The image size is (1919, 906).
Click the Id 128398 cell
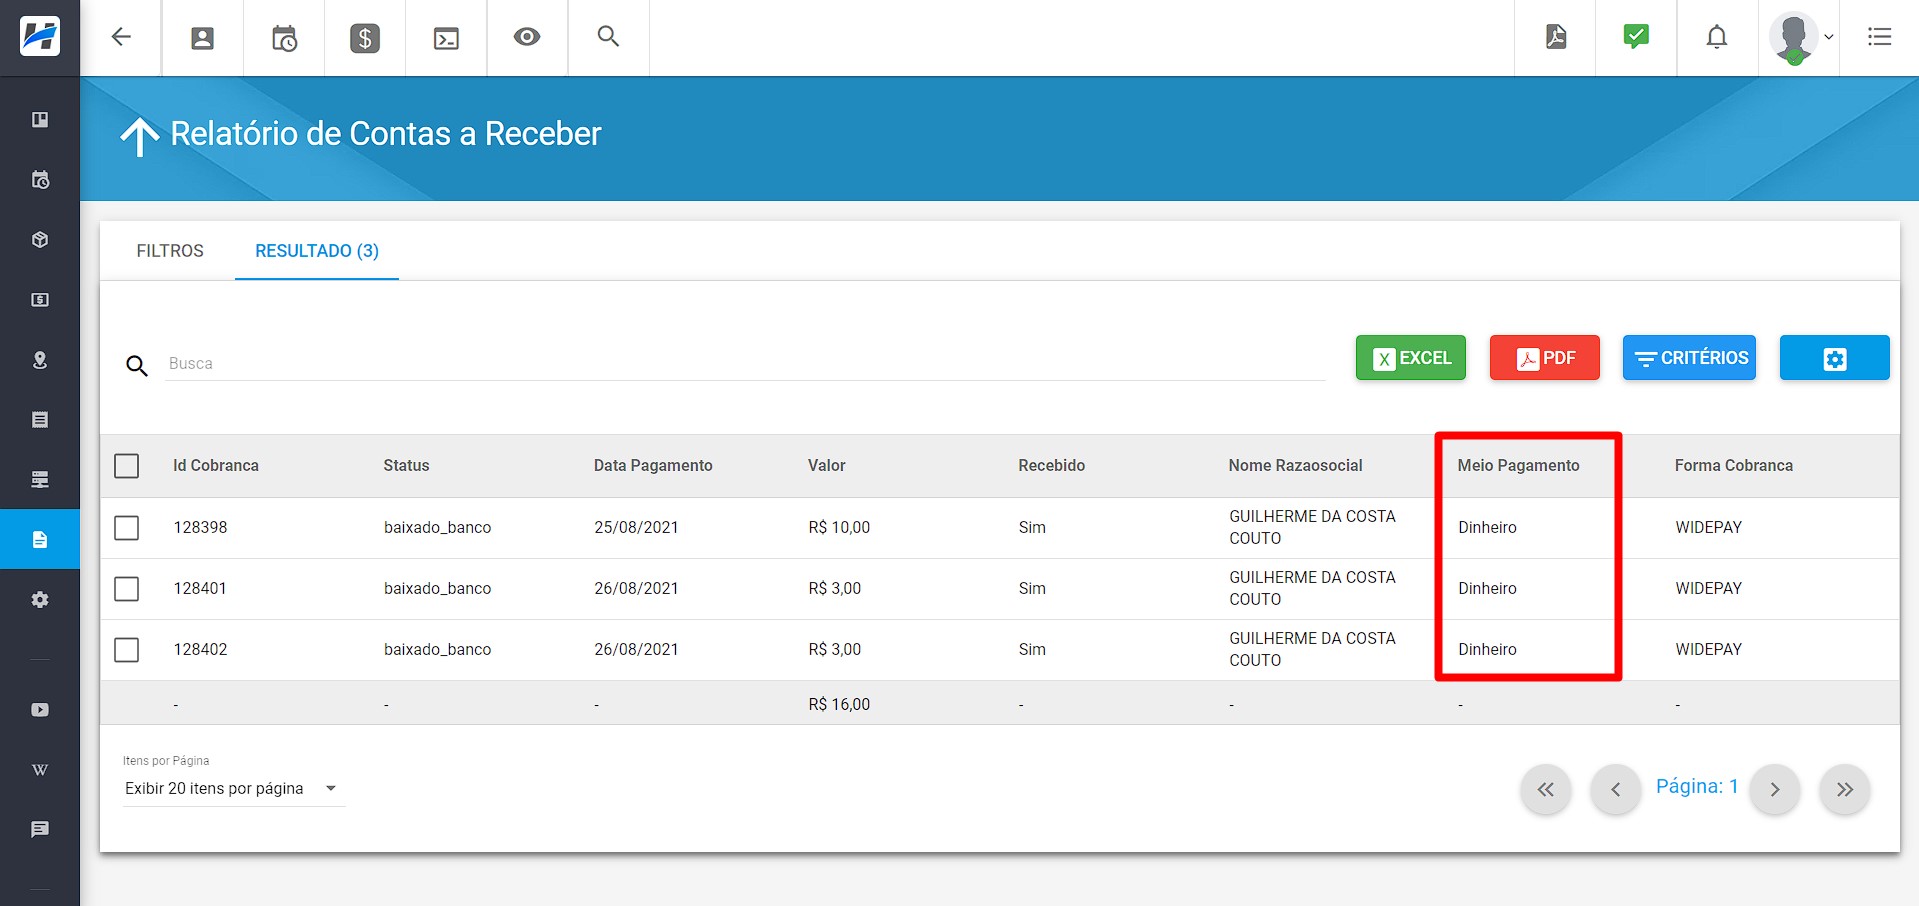pyautogui.click(x=200, y=527)
